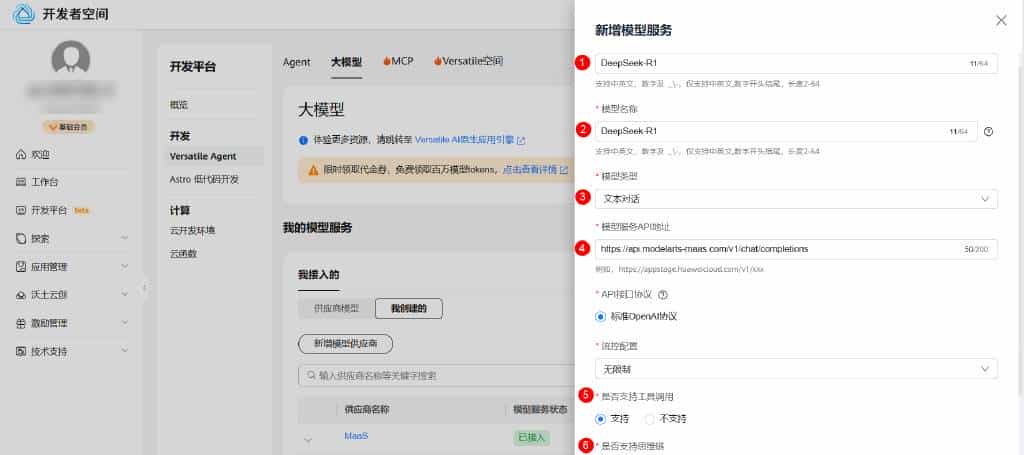Screen dimensions: 1024x455
Task: Click the user avatar picture
Action: pos(71,59)
